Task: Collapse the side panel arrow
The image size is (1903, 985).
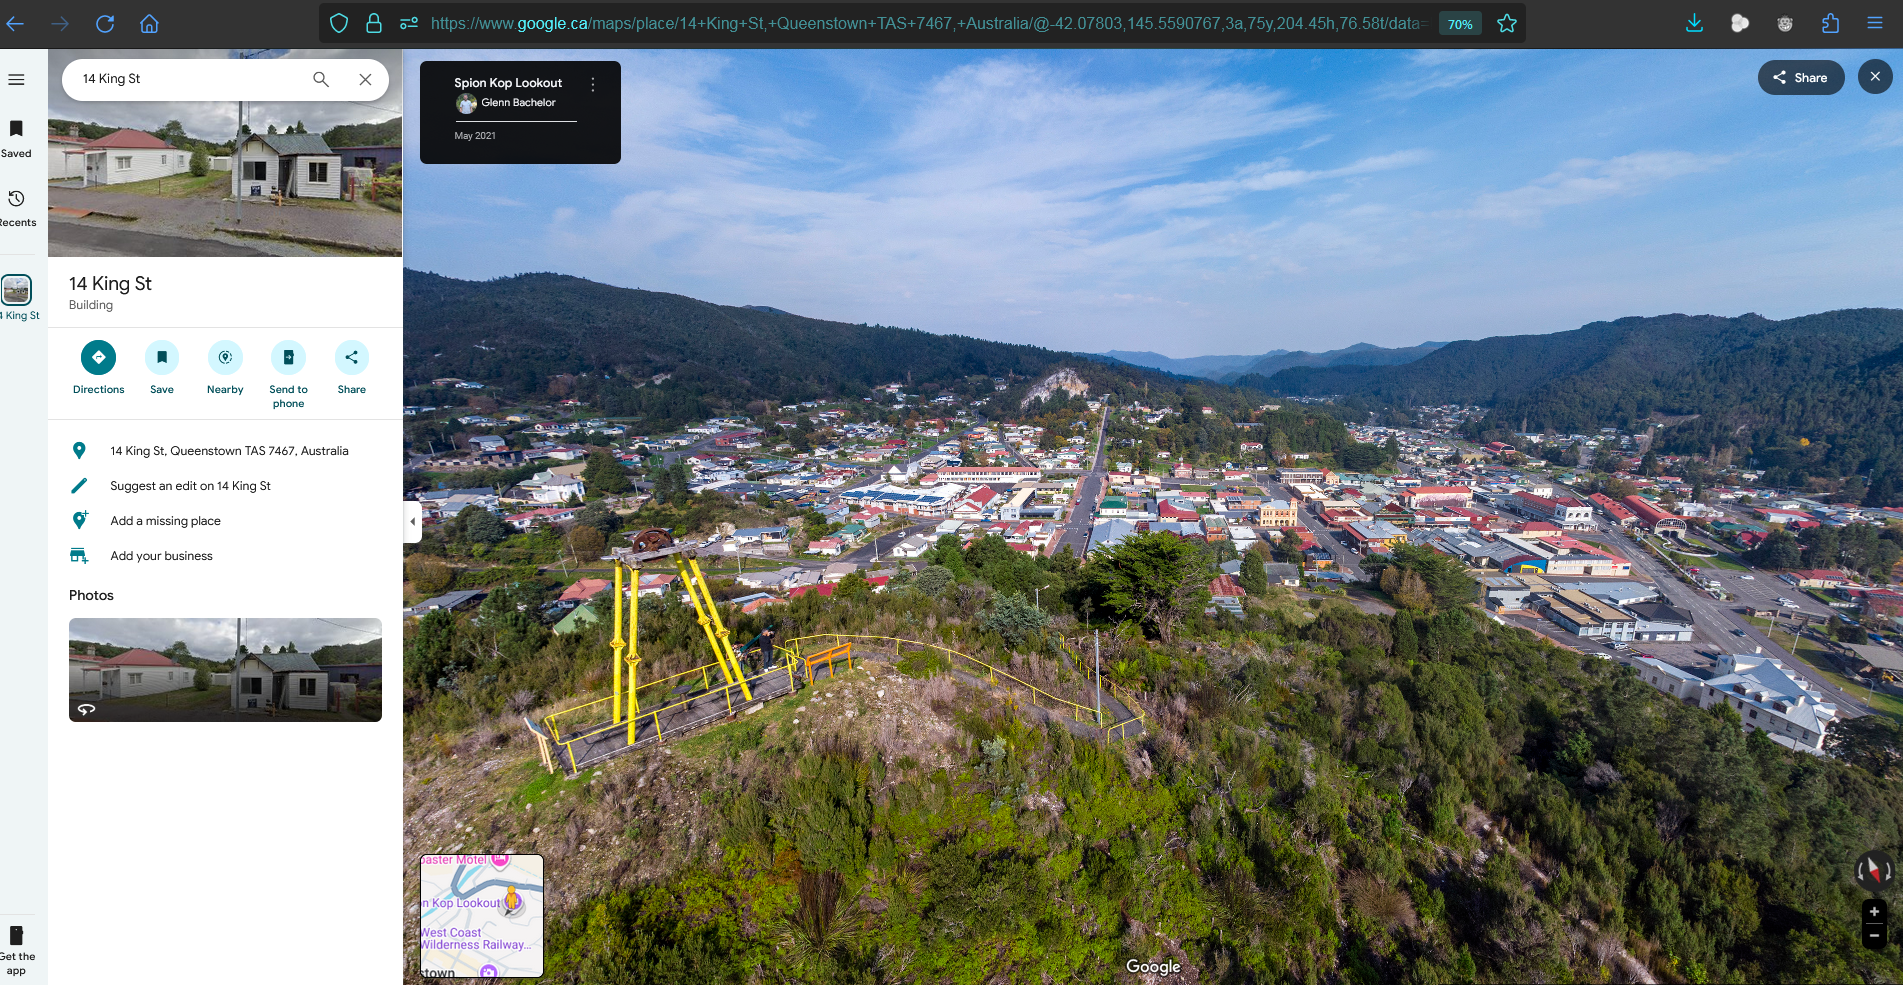Action: tap(412, 522)
